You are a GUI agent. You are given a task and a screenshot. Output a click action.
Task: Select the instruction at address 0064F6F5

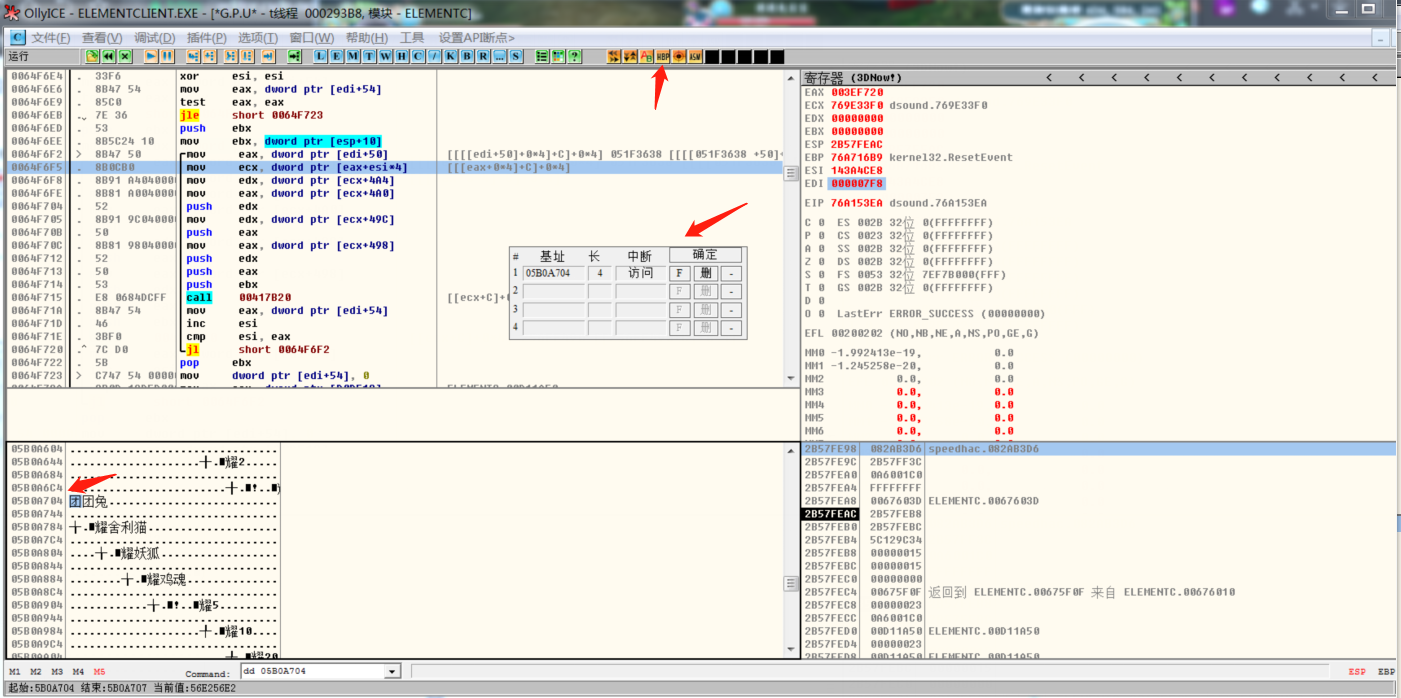point(393,167)
